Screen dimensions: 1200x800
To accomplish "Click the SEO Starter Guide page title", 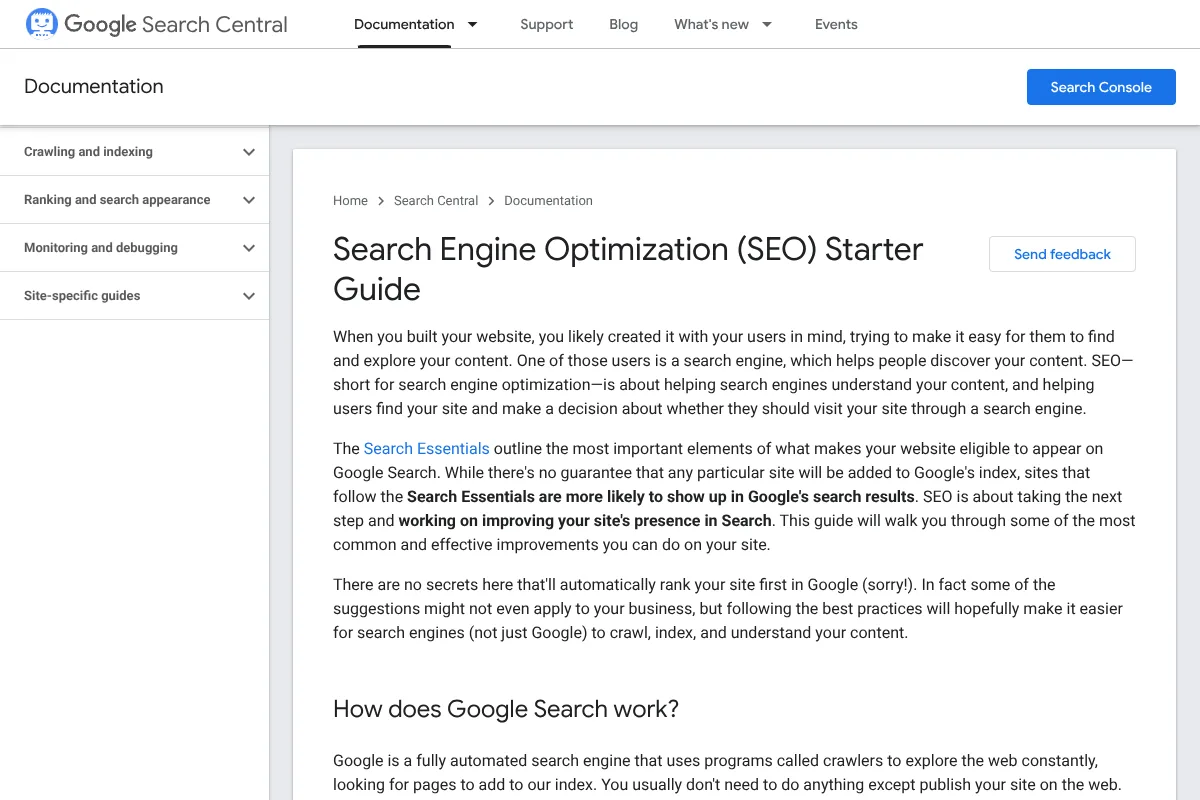I will click(x=628, y=269).
